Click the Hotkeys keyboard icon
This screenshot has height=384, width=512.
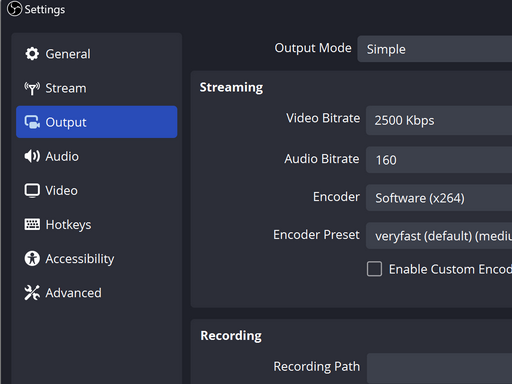point(32,225)
